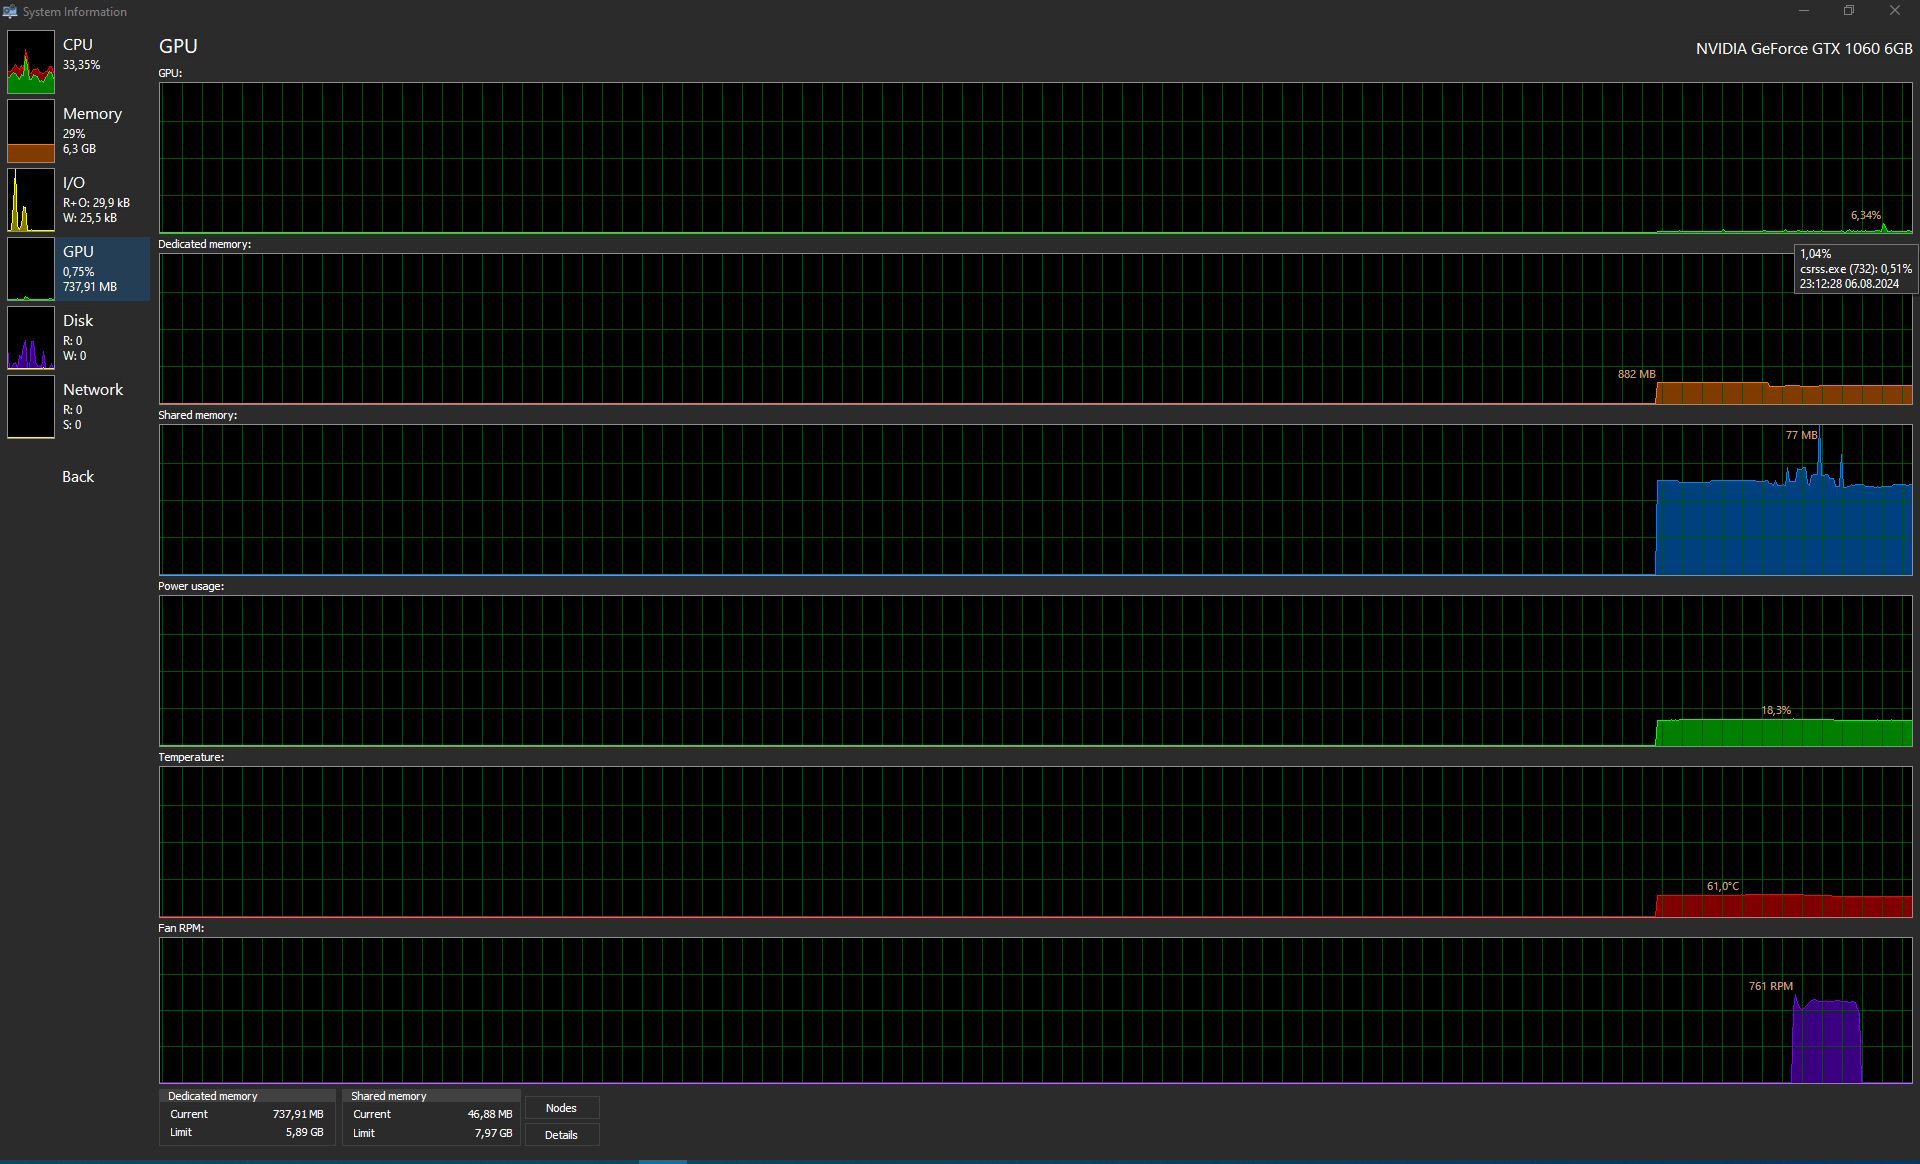Image resolution: width=1920 pixels, height=1164 pixels.
Task: Click the Power usage graph panel
Action: coord(1035,671)
